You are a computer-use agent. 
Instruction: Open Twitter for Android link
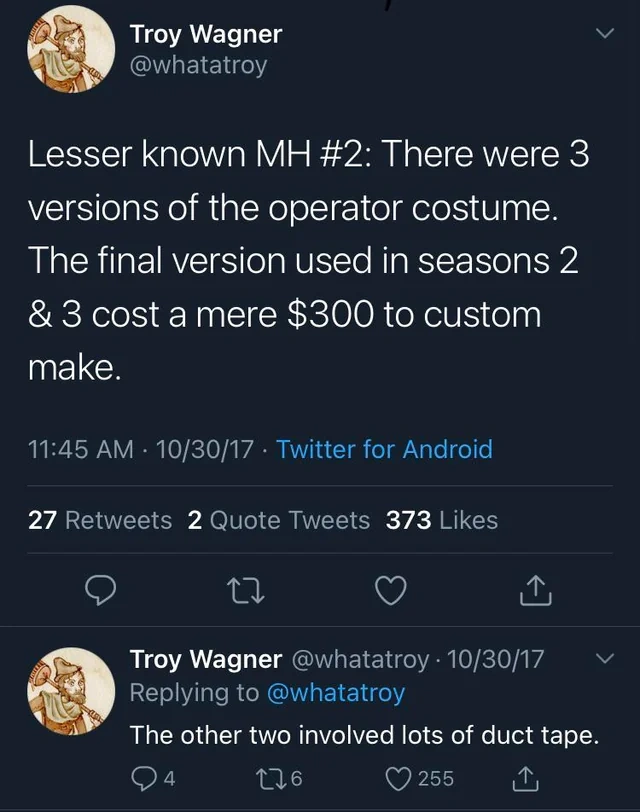(384, 449)
